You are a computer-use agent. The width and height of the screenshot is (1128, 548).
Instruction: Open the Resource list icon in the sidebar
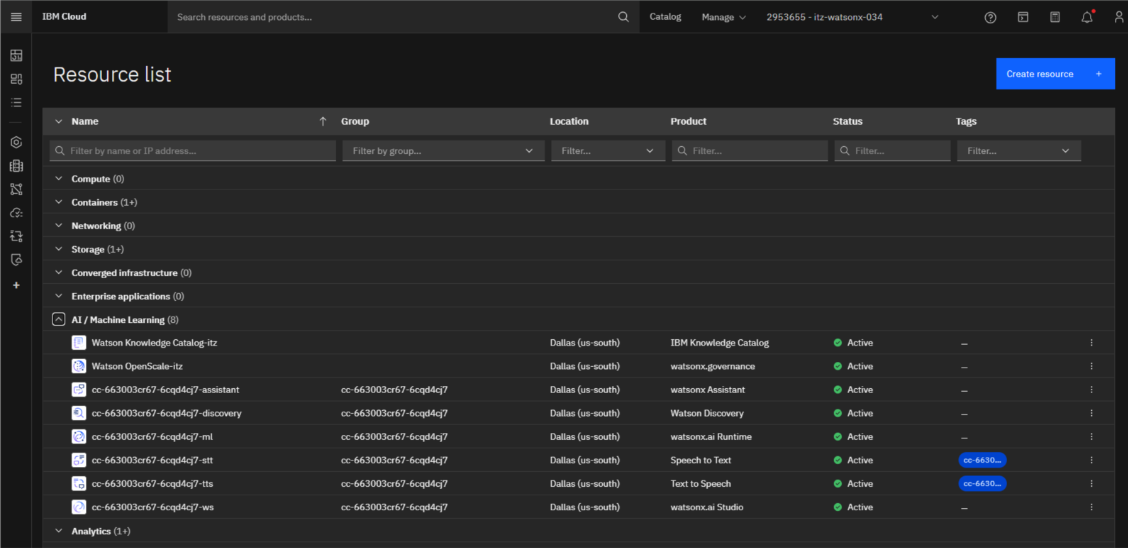point(16,102)
